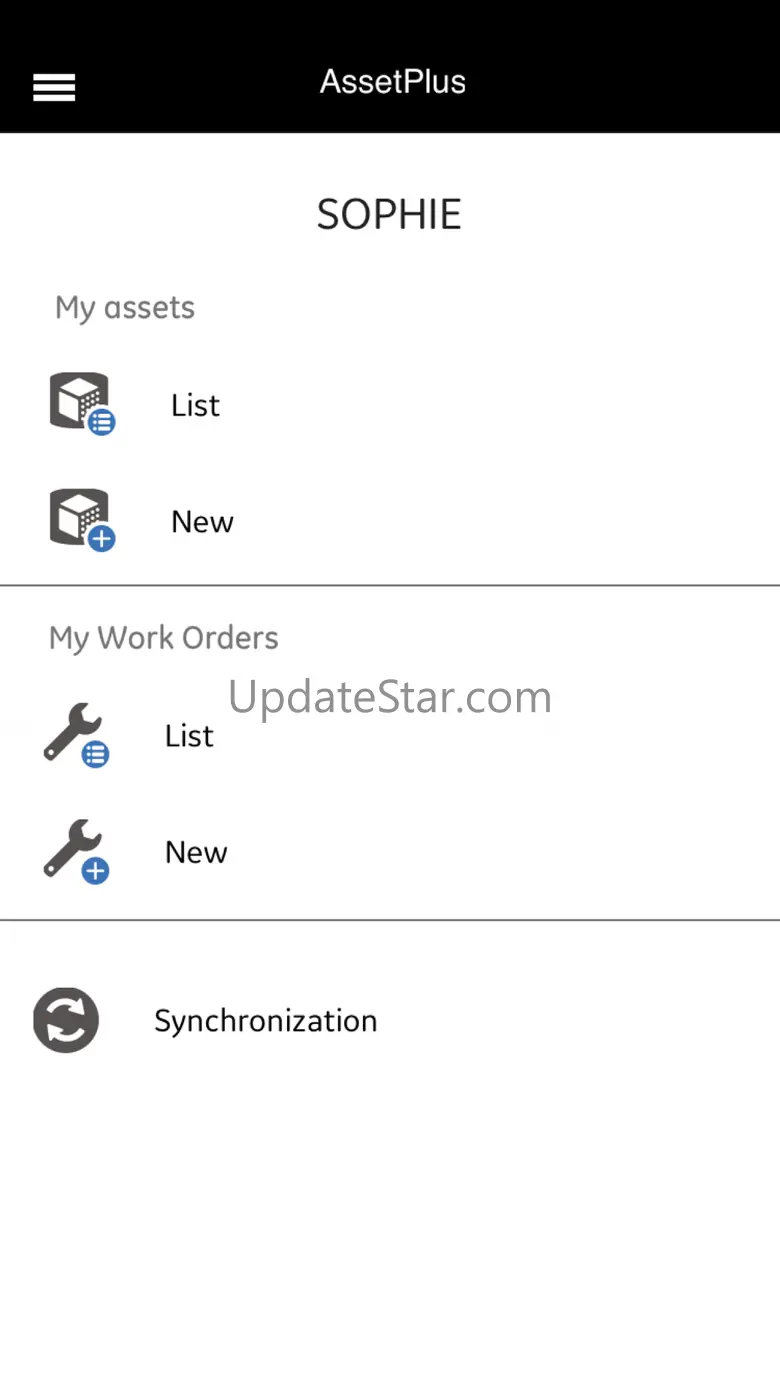Open List under My assets
Image resolution: width=780 pixels, height=1387 pixels.
pyautogui.click(x=195, y=405)
